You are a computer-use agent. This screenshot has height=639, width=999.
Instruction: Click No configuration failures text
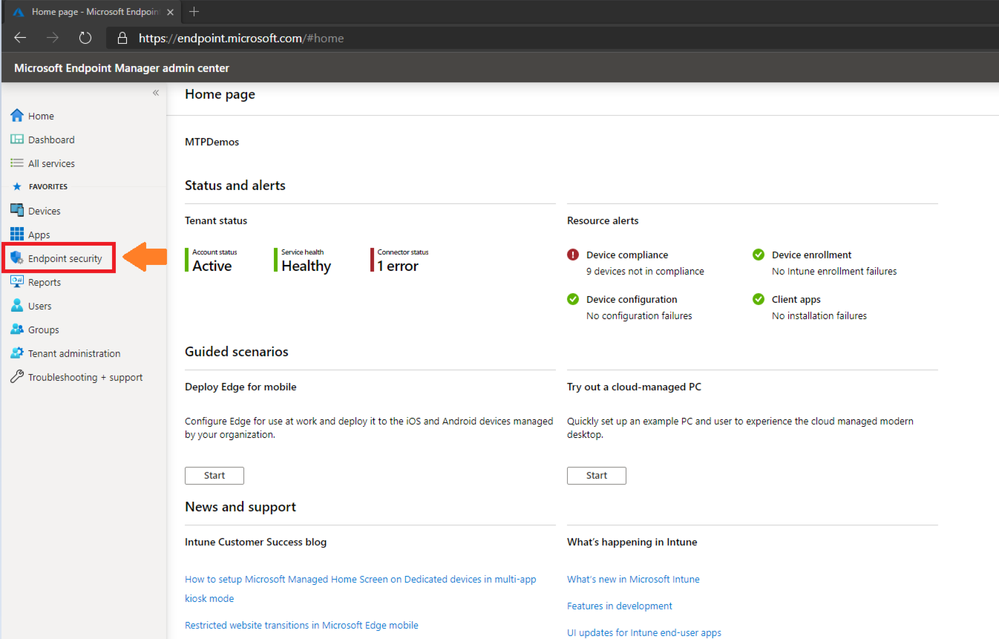coord(639,316)
